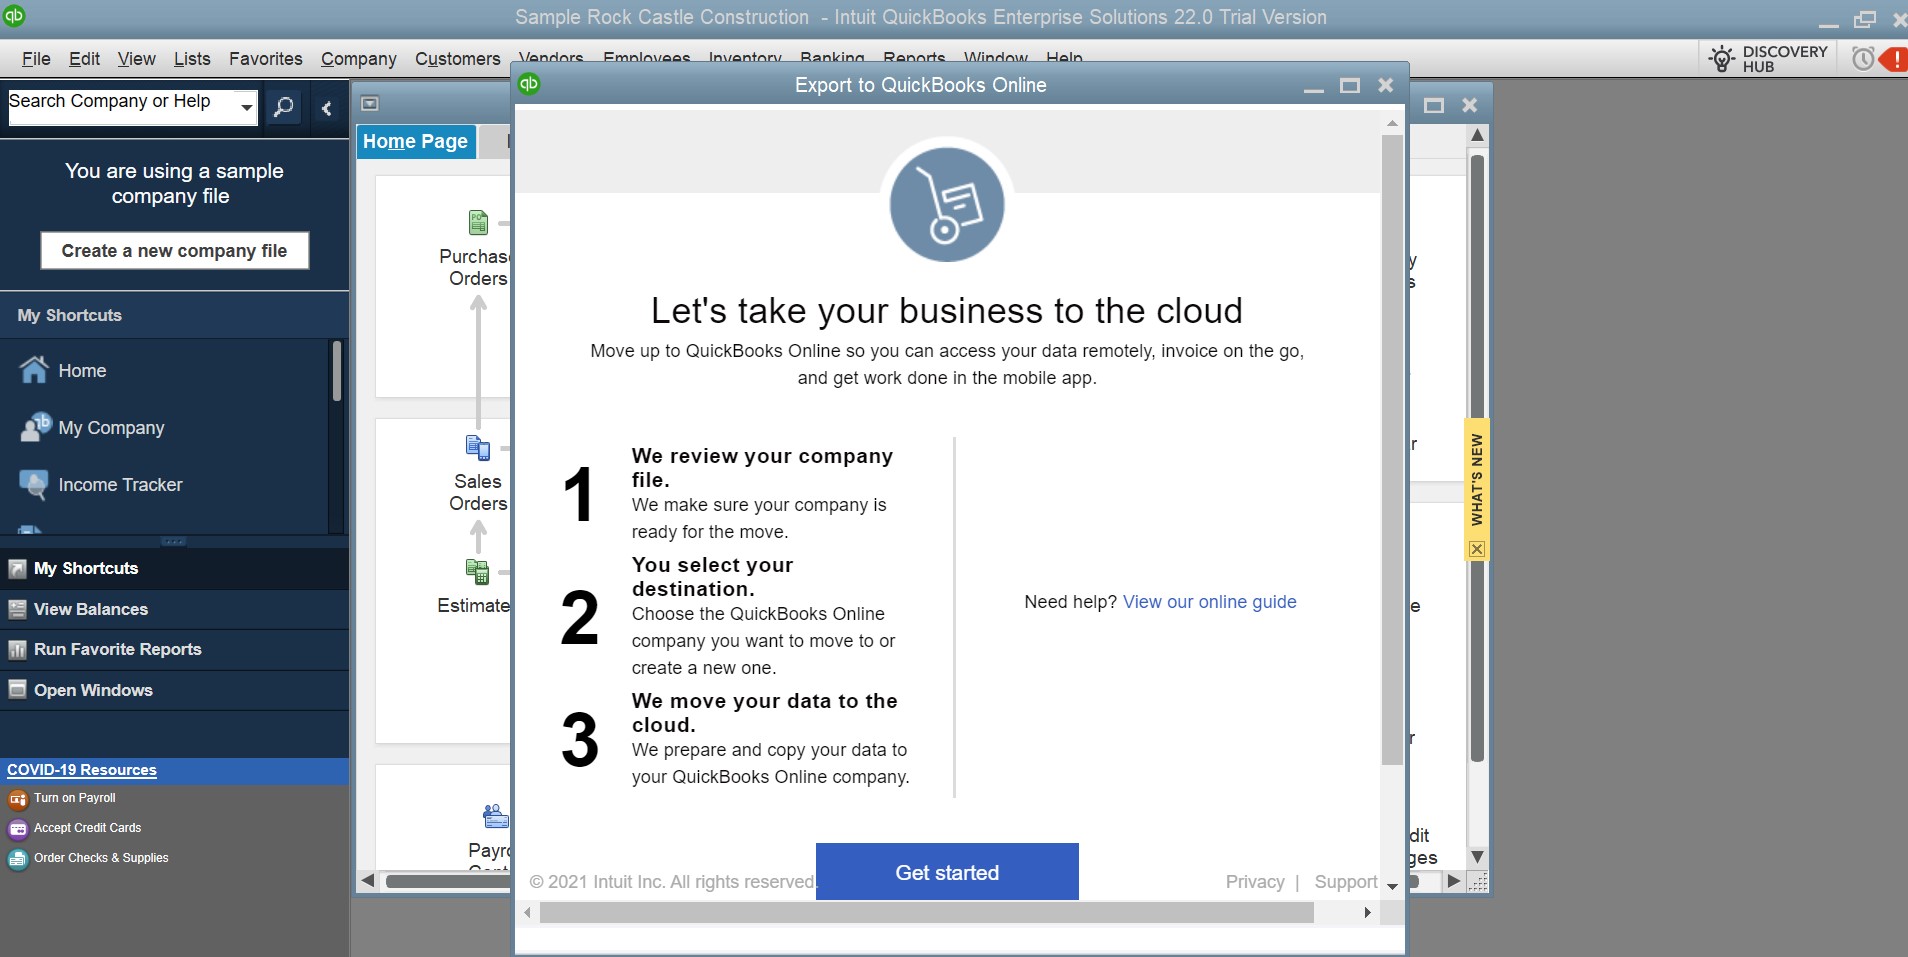Open the Support link
The width and height of the screenshot is (1908, 957).
click(x=1346, y=882)
